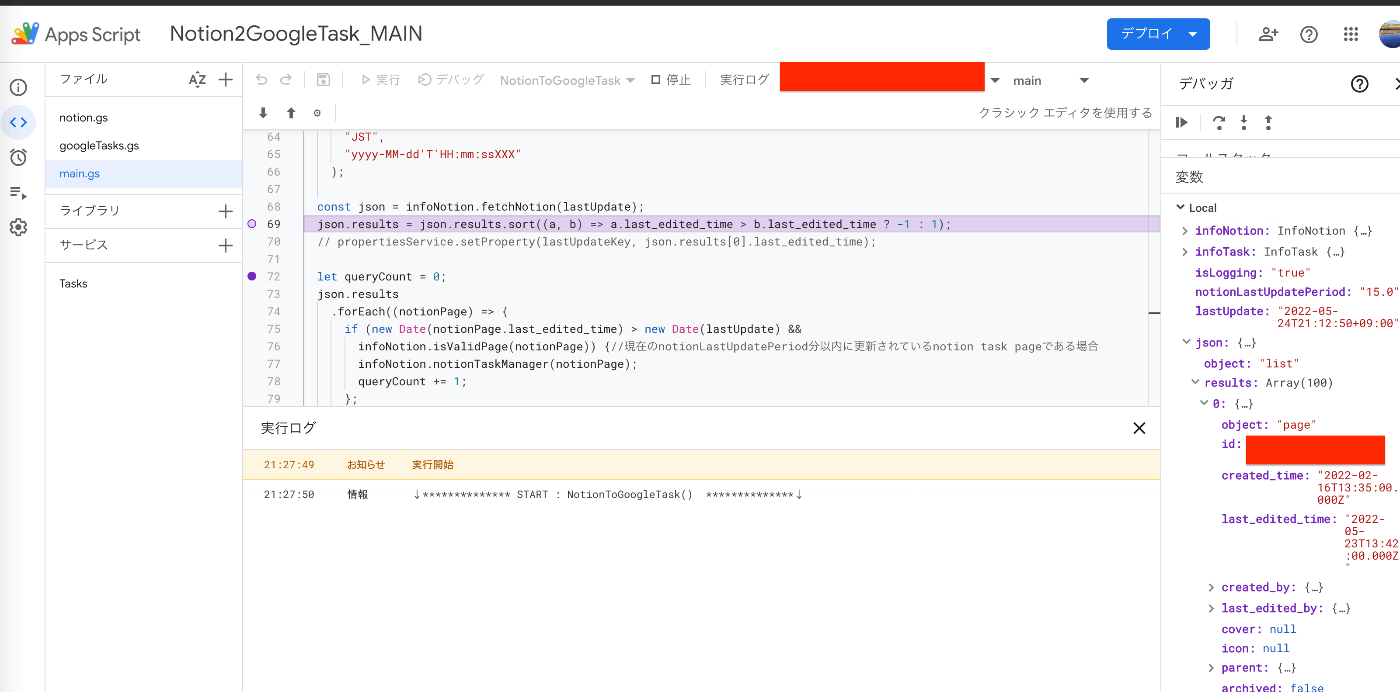Open the main dropdown arrow in toolbar

[1084, 80]
